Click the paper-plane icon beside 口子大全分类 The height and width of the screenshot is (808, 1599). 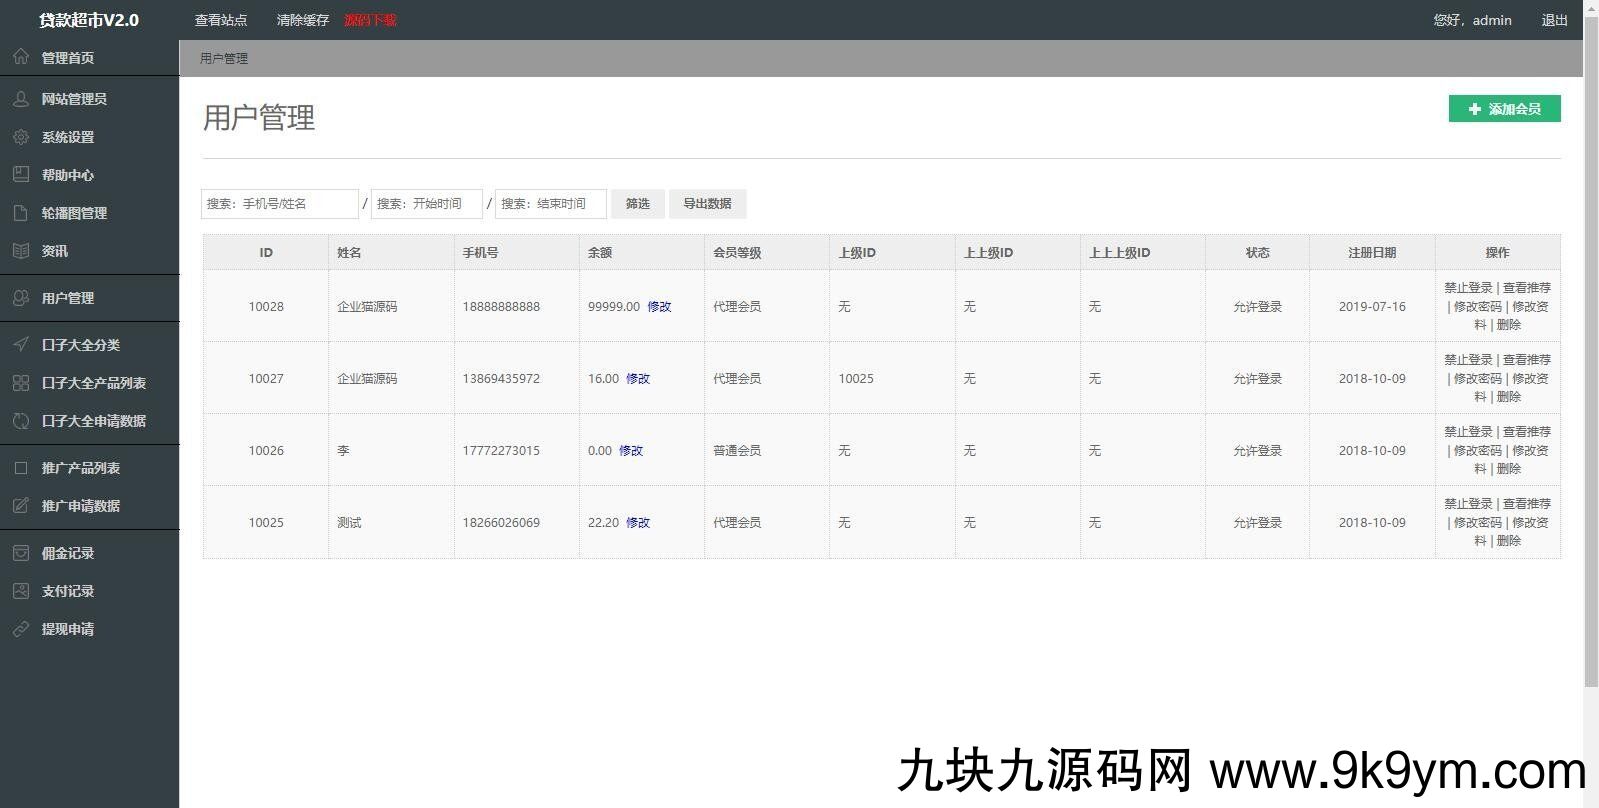pos(20,345)
